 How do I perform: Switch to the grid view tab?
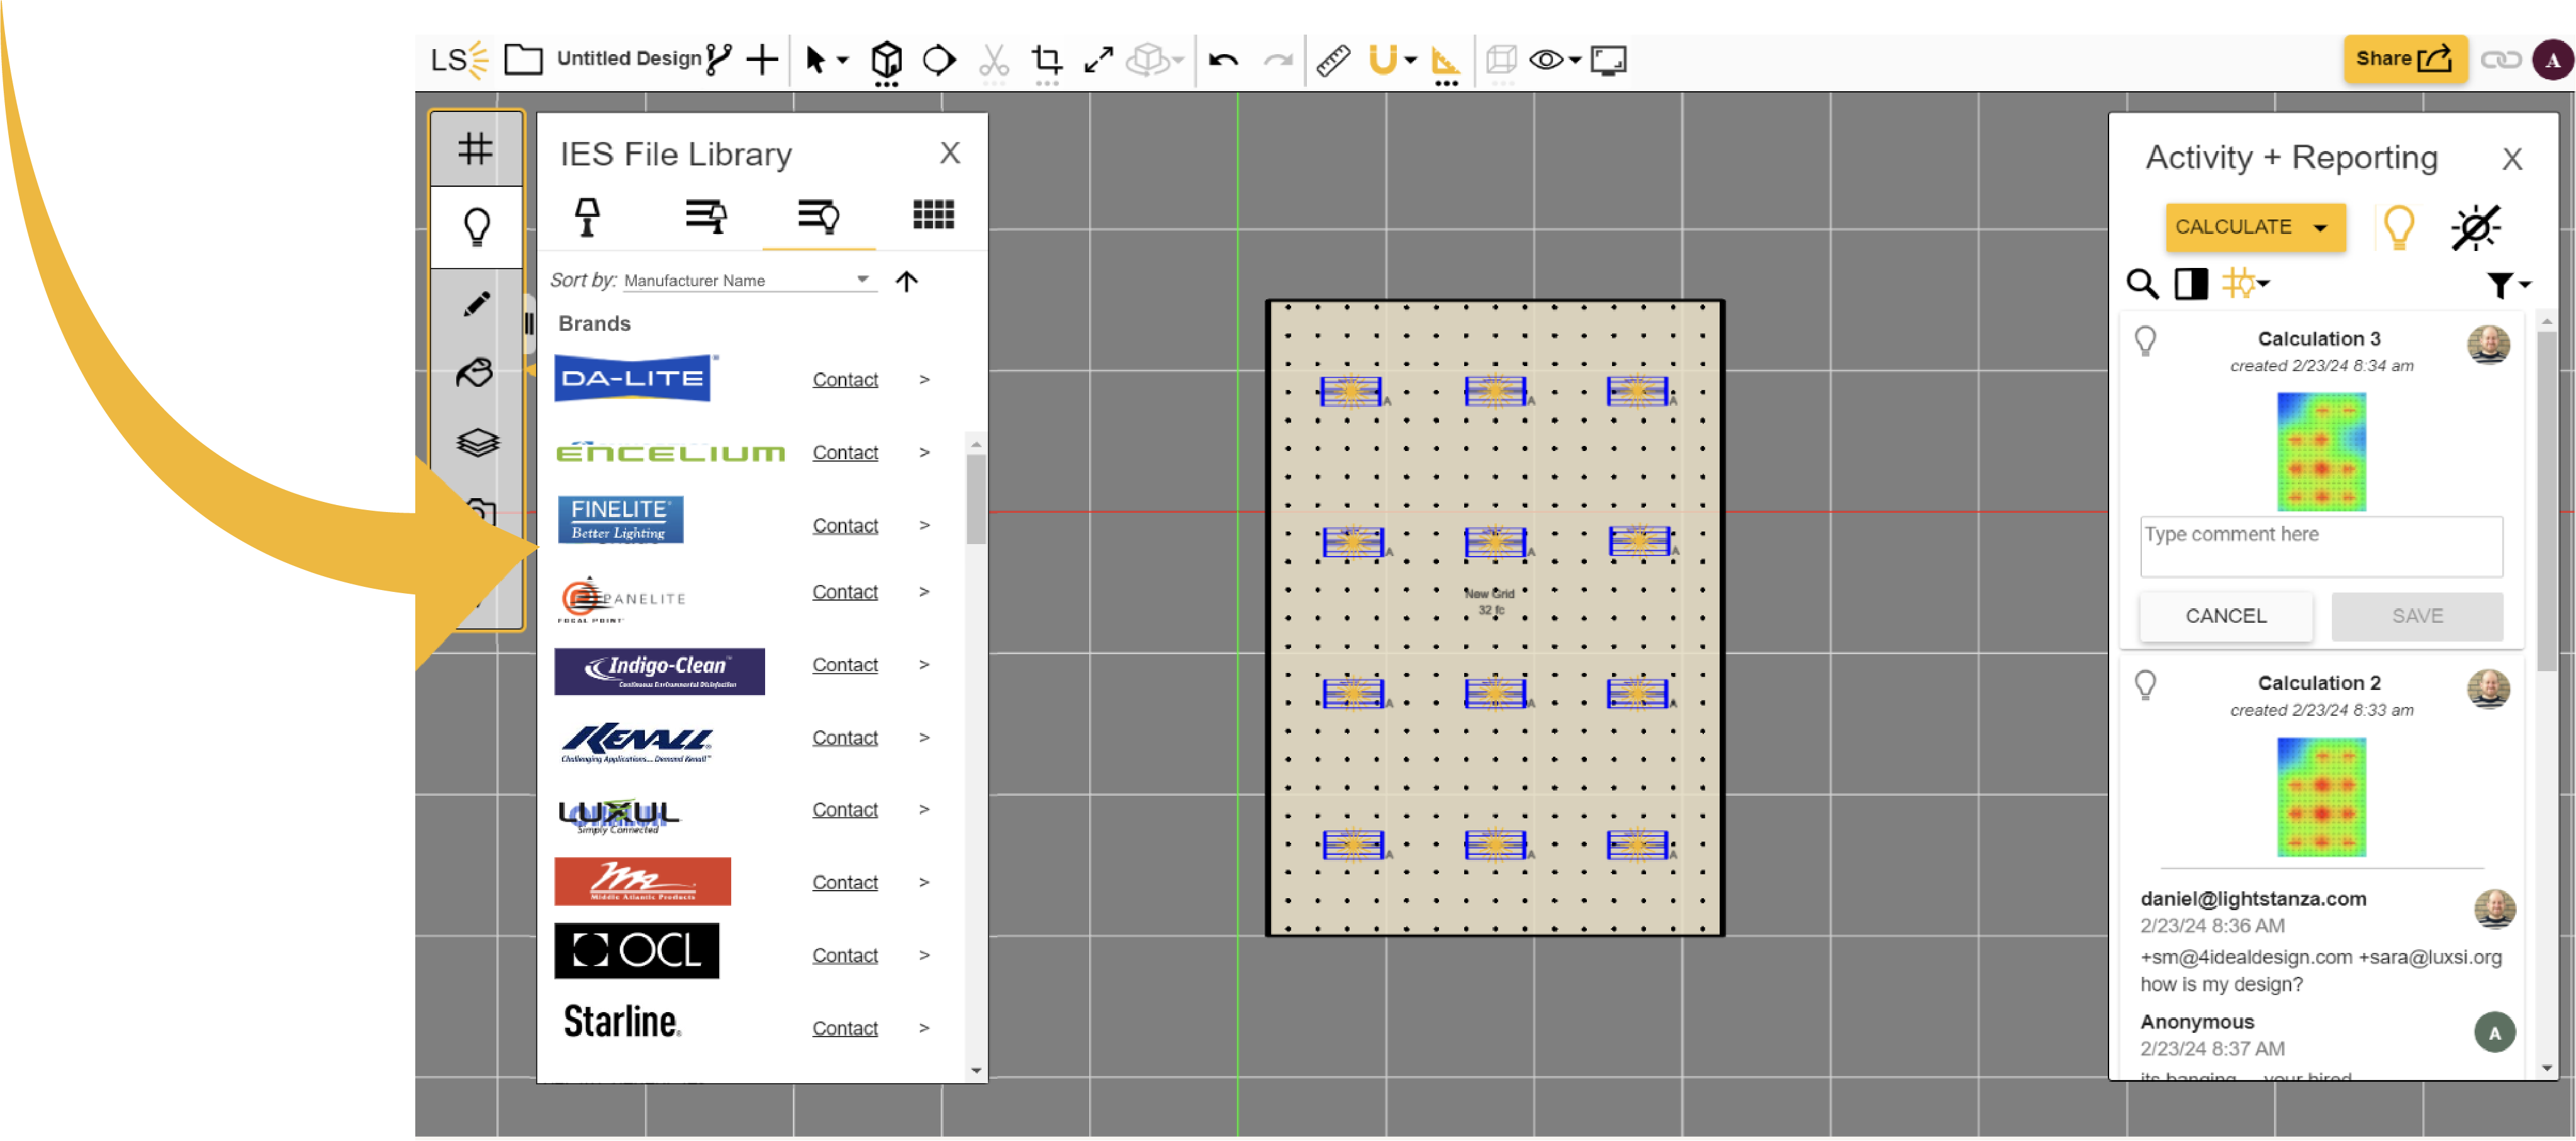[933, 215]
